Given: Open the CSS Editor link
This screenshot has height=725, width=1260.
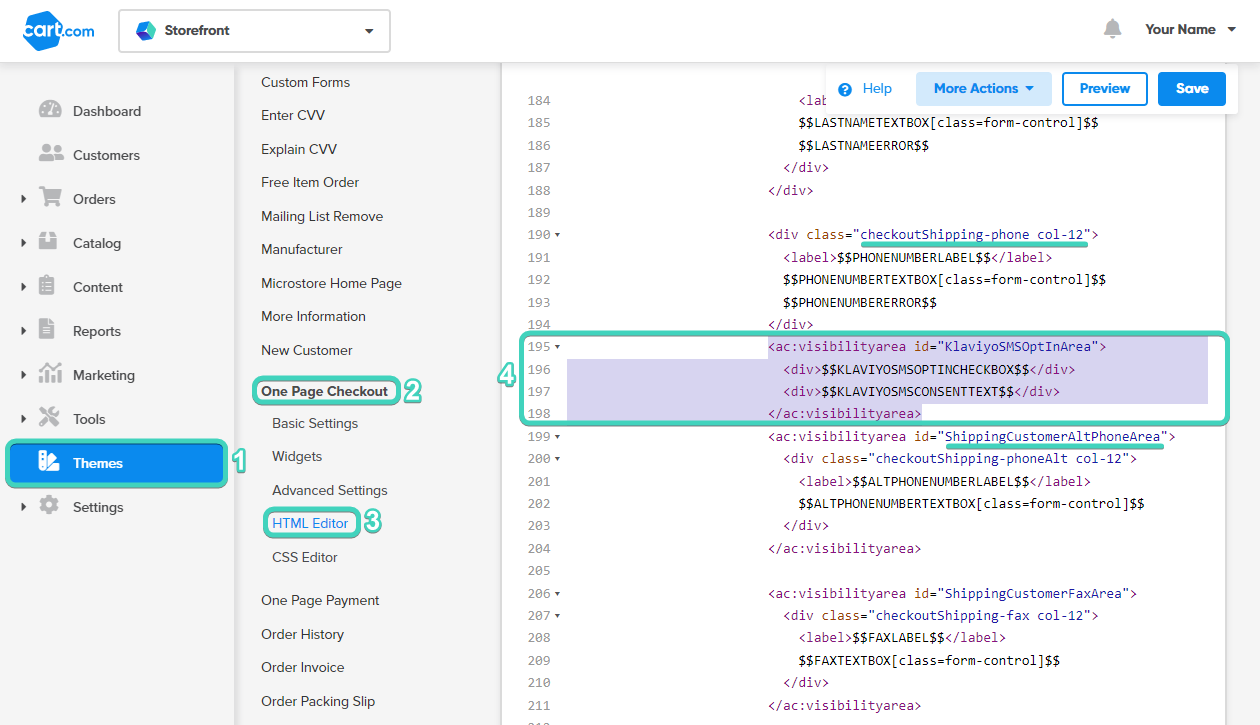Looking at the screenshot, I should [x=305, y=557].
